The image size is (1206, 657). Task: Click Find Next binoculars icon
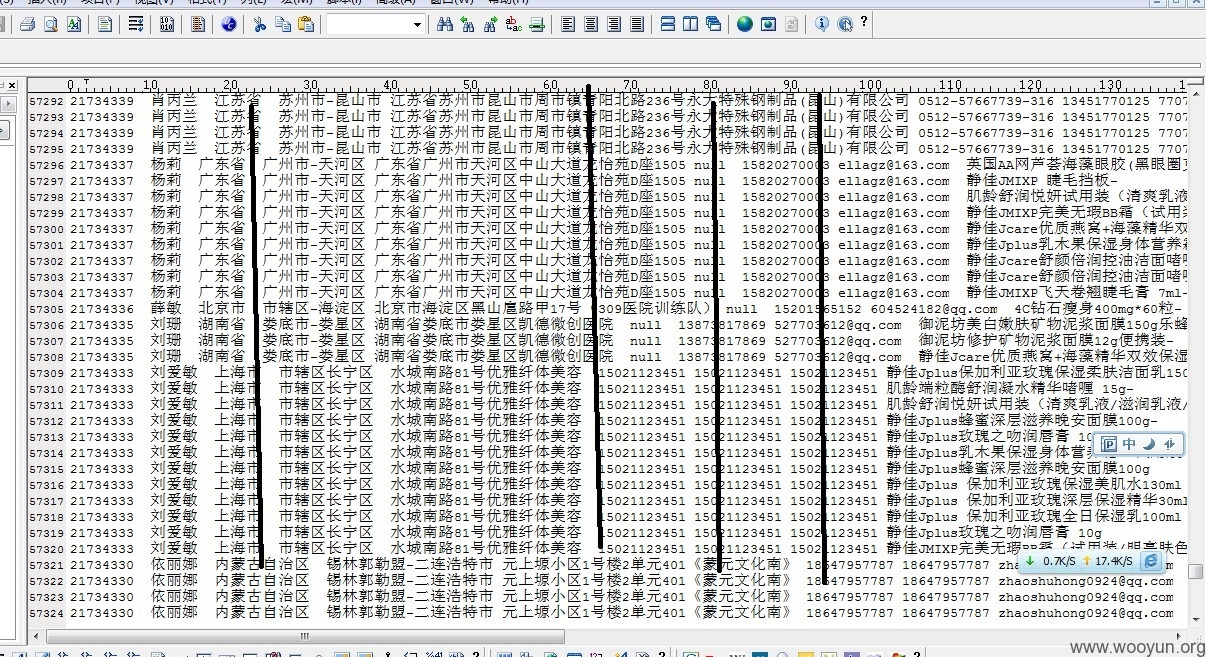pyautogui.click(x=490, y=24)
